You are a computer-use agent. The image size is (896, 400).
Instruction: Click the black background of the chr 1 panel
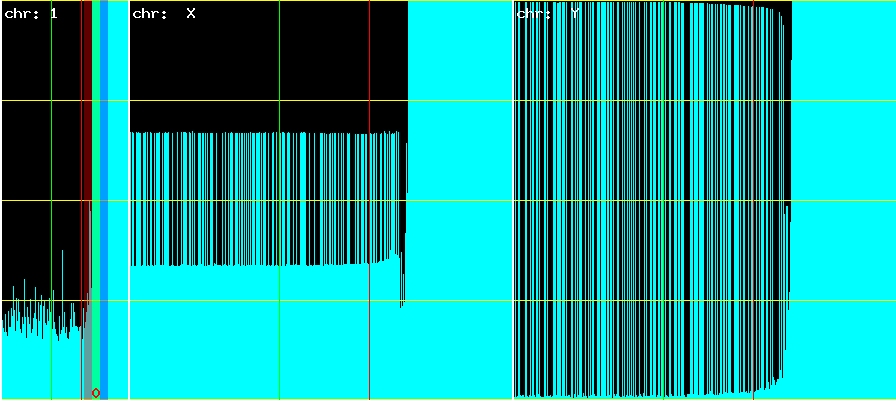pos(40,150)
